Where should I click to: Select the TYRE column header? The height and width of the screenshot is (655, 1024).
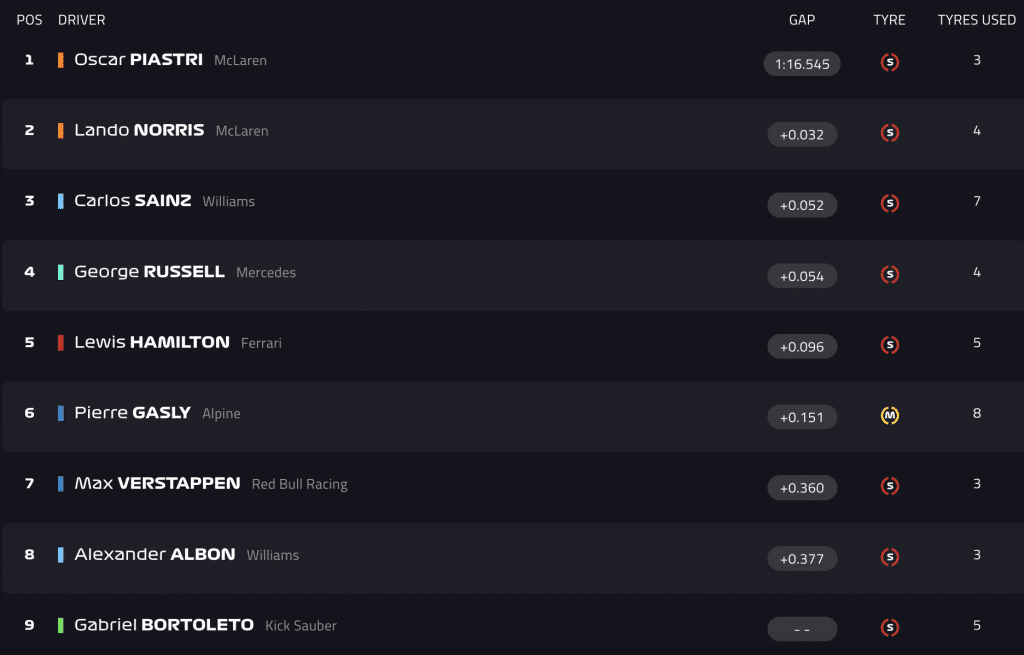pos(889,20)
